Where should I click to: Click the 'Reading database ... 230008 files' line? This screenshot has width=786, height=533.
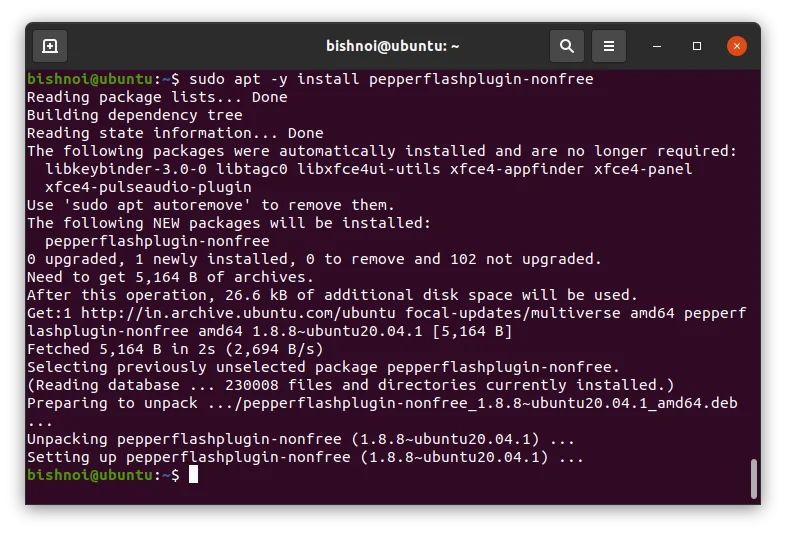(x=350, y=386)
